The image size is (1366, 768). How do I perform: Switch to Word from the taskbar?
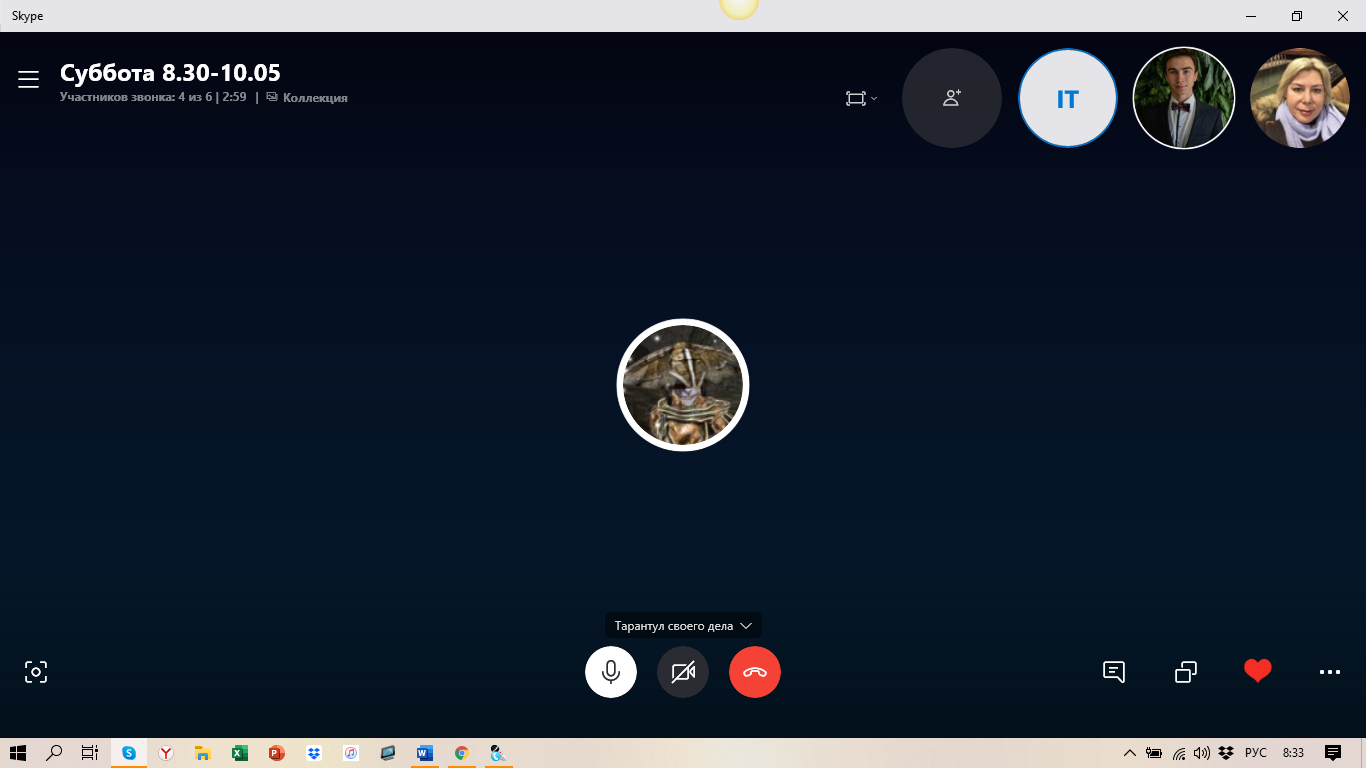424,753
